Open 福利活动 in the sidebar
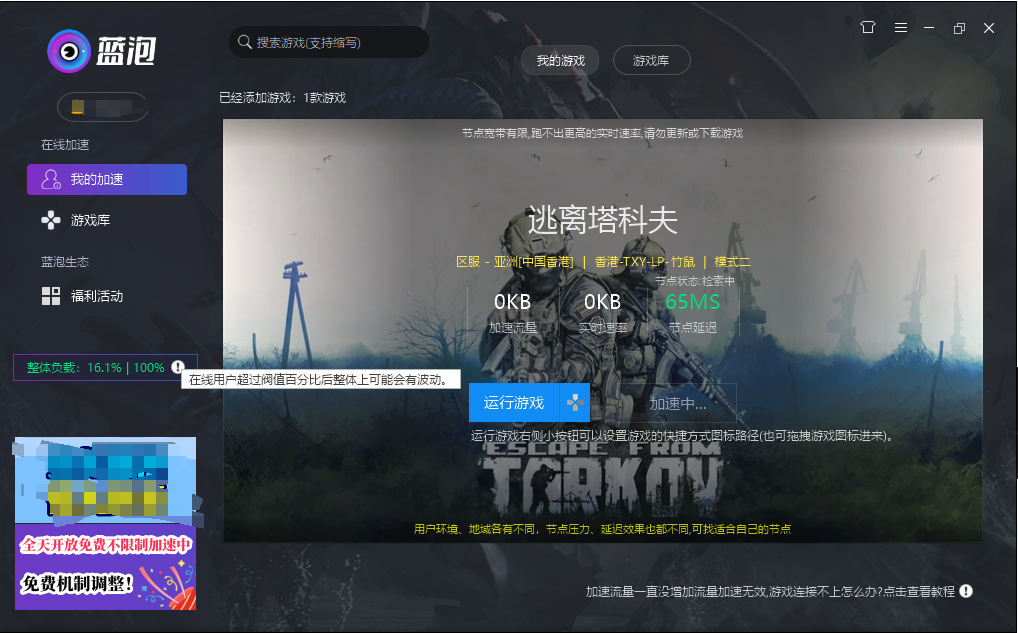 pos(97,296)
